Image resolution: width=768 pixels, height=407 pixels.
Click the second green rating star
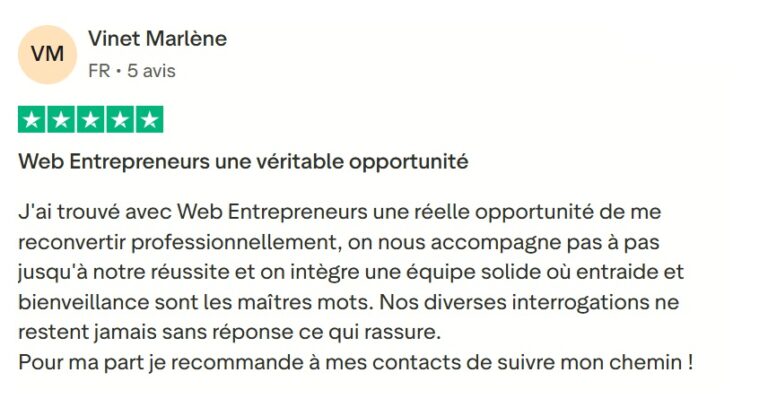(62, 120)
